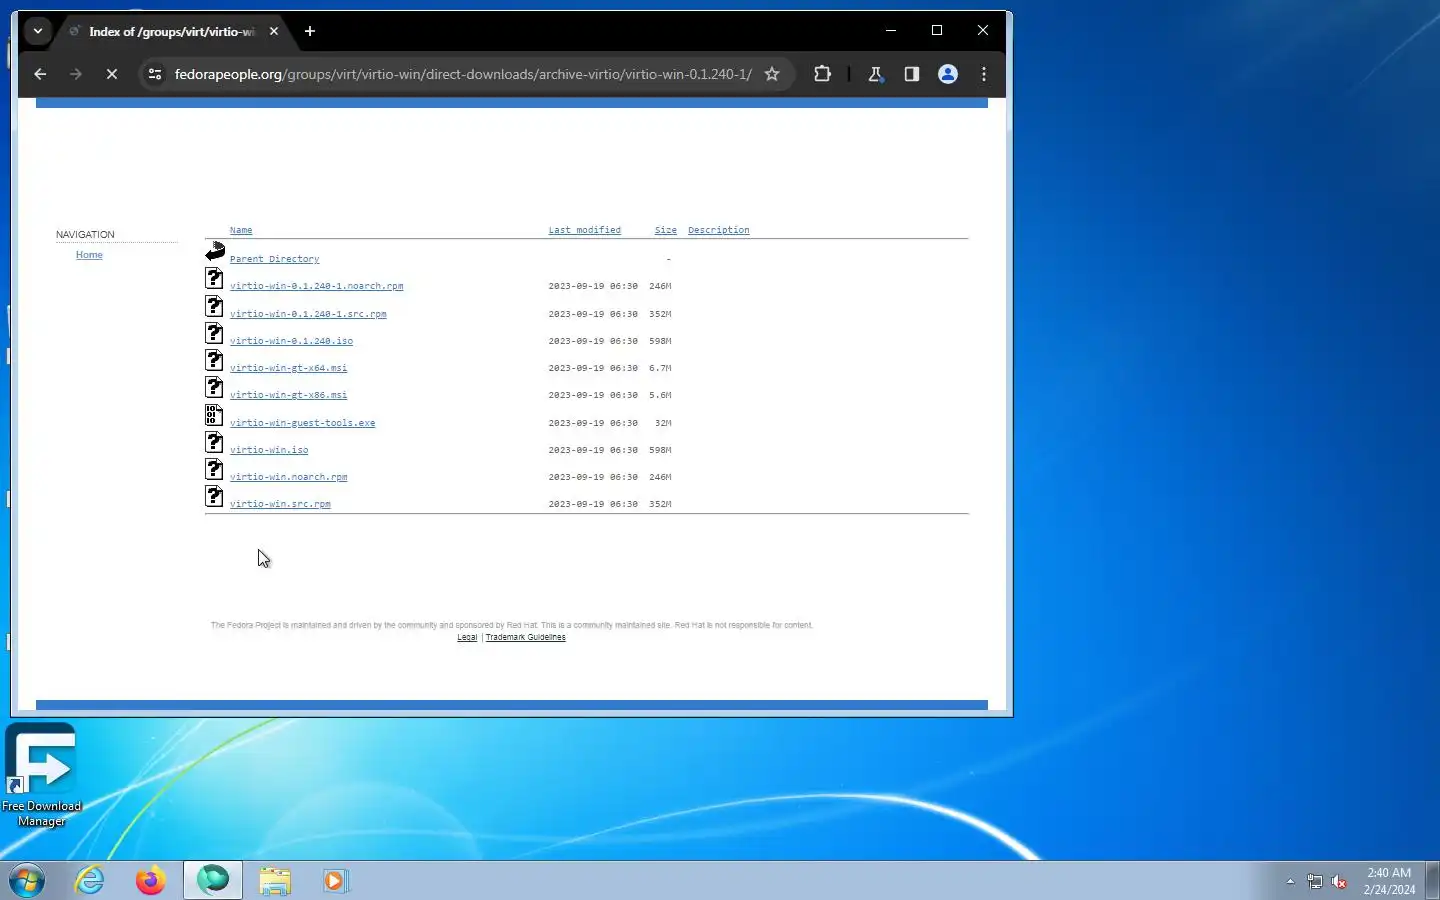
Task: Open site information icon in address bar
Action: click(154, 74)
